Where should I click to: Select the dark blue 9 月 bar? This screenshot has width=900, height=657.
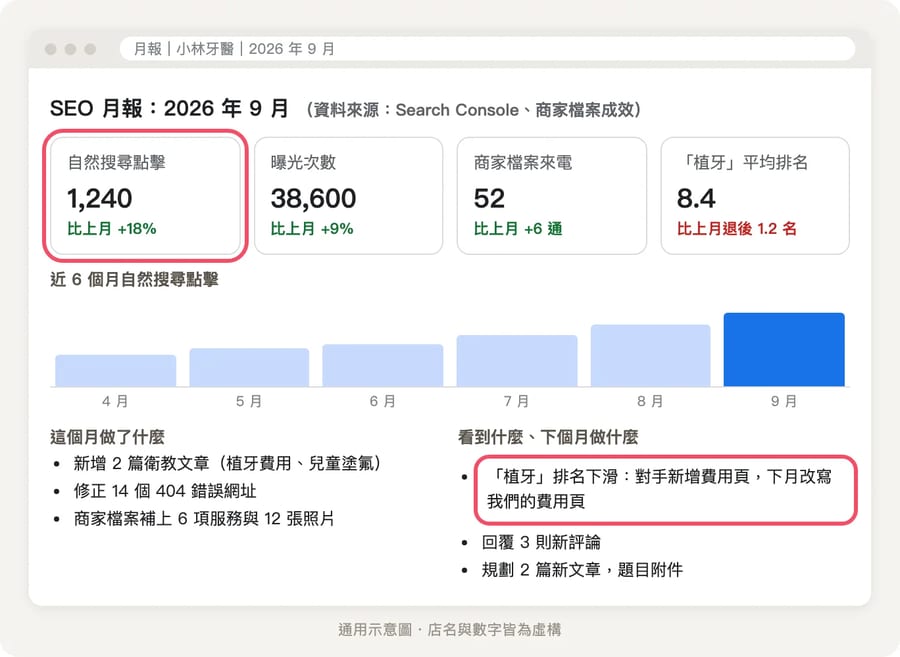tap(784, 349)
